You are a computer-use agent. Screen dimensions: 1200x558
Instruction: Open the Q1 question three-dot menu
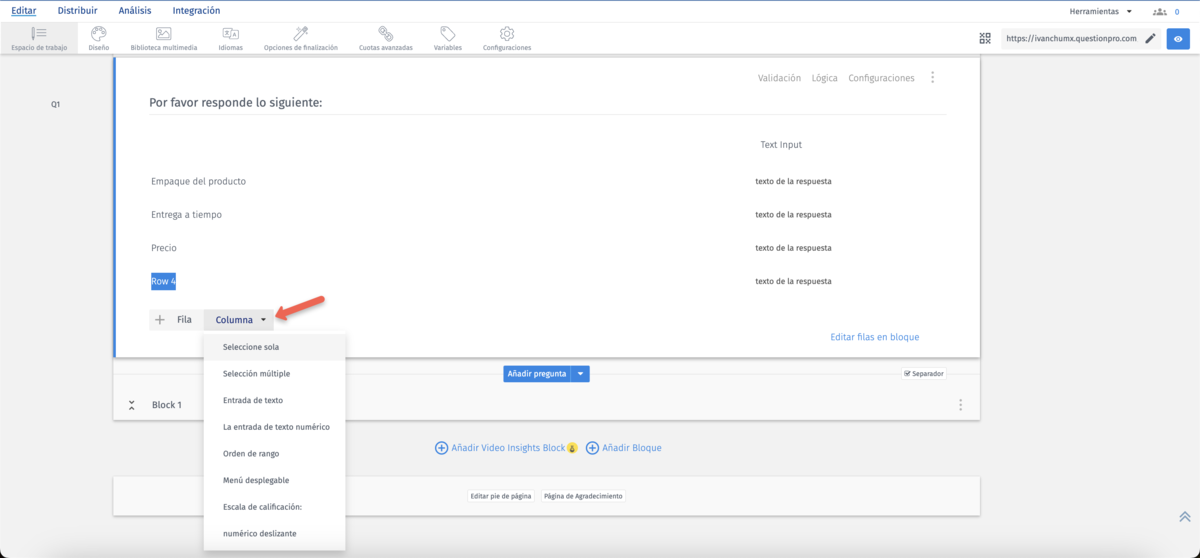tap(933, 77)
